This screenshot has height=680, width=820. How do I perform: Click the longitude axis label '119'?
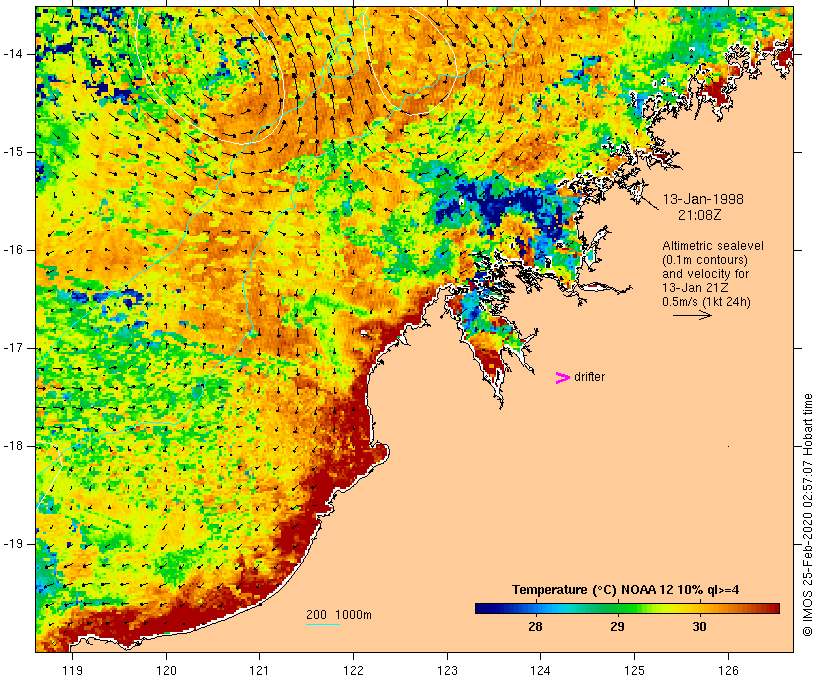click(x=72, y=670)
